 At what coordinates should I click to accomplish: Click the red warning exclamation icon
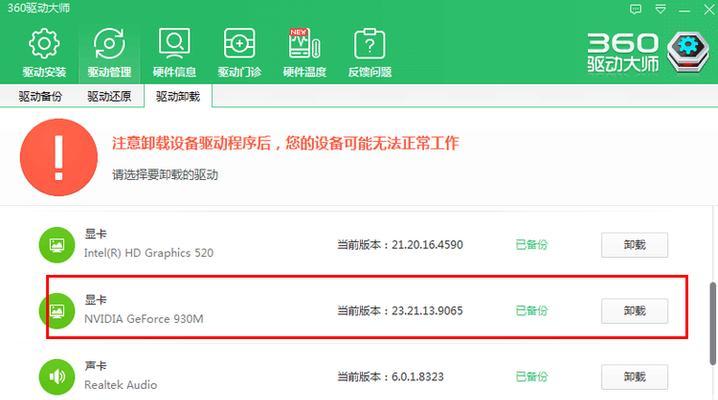tap(59, 157)
